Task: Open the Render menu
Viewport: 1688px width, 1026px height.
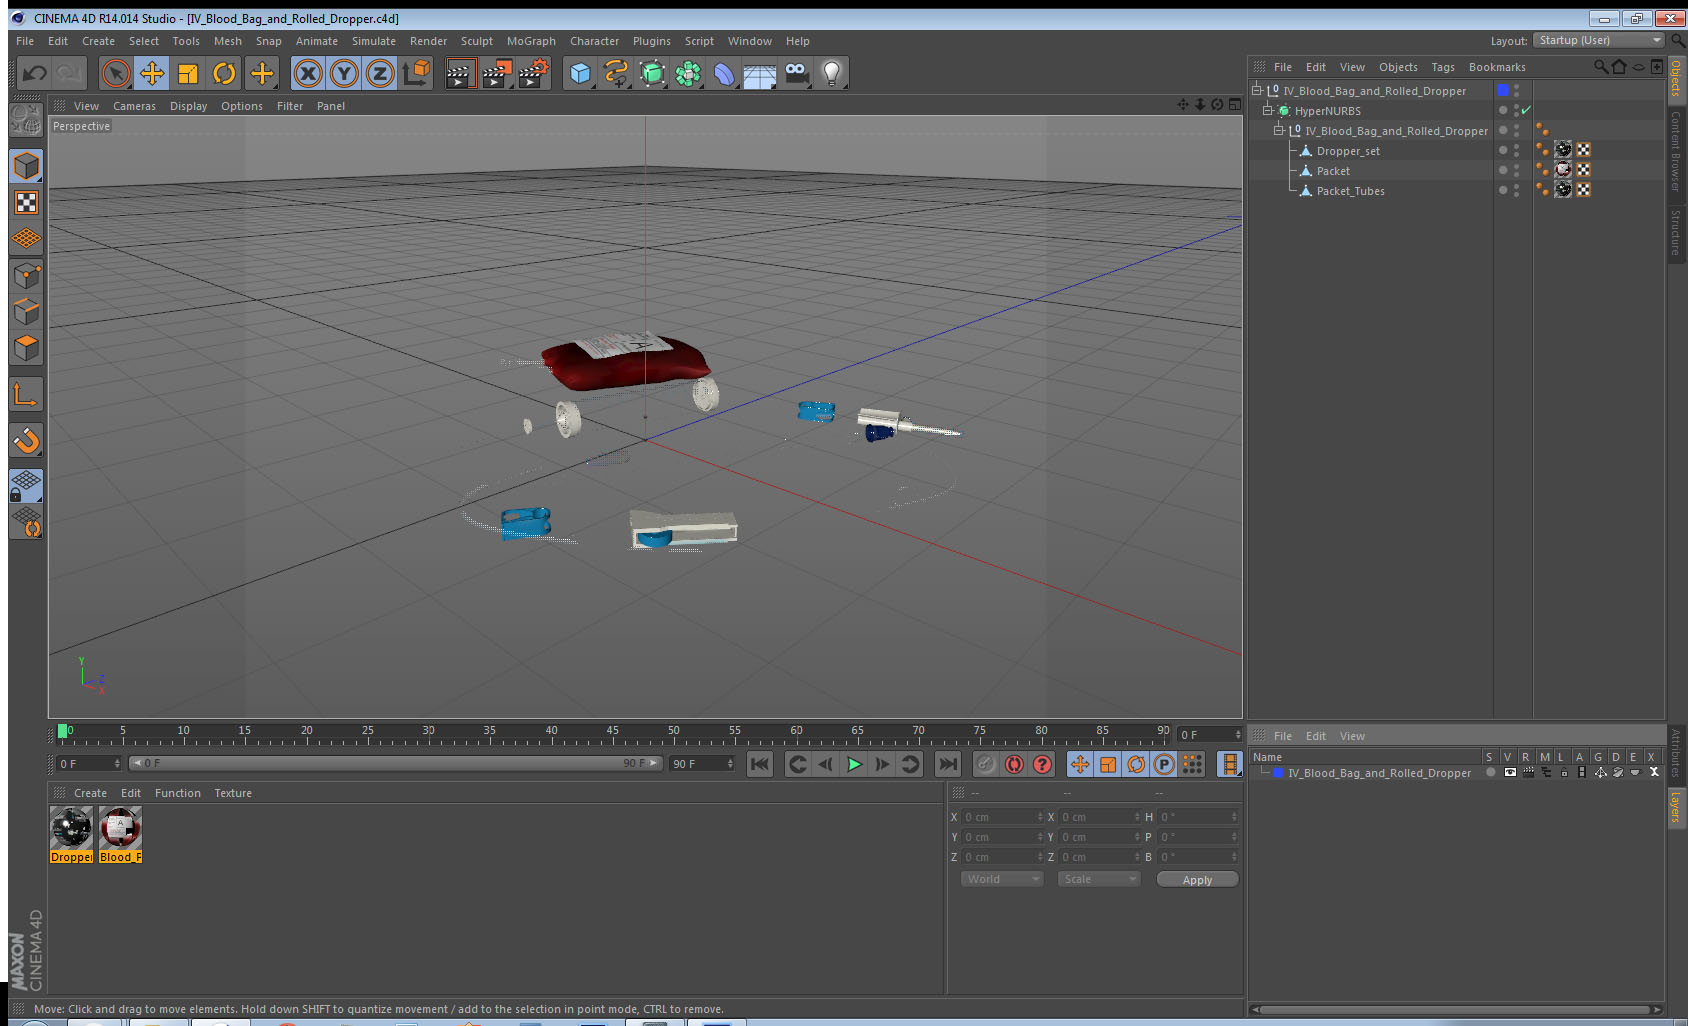Action: (x=428, y=41)
